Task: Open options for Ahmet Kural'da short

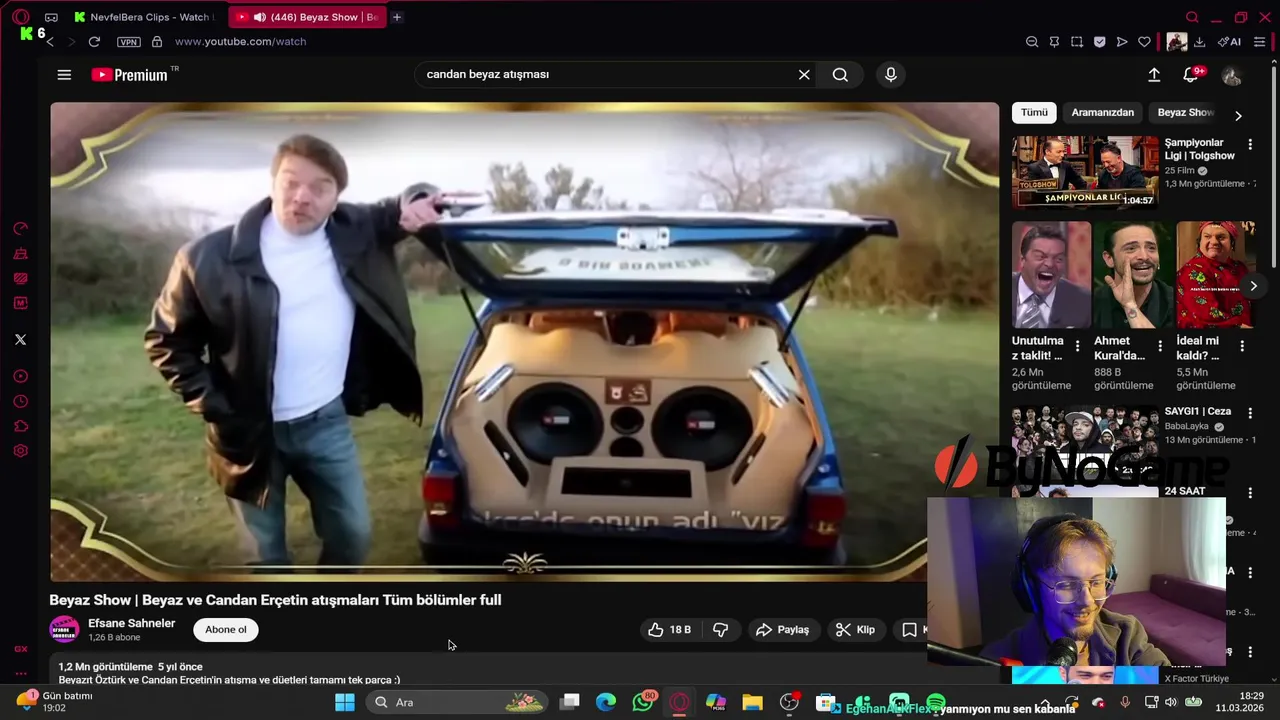Action: click(1160, 347)
